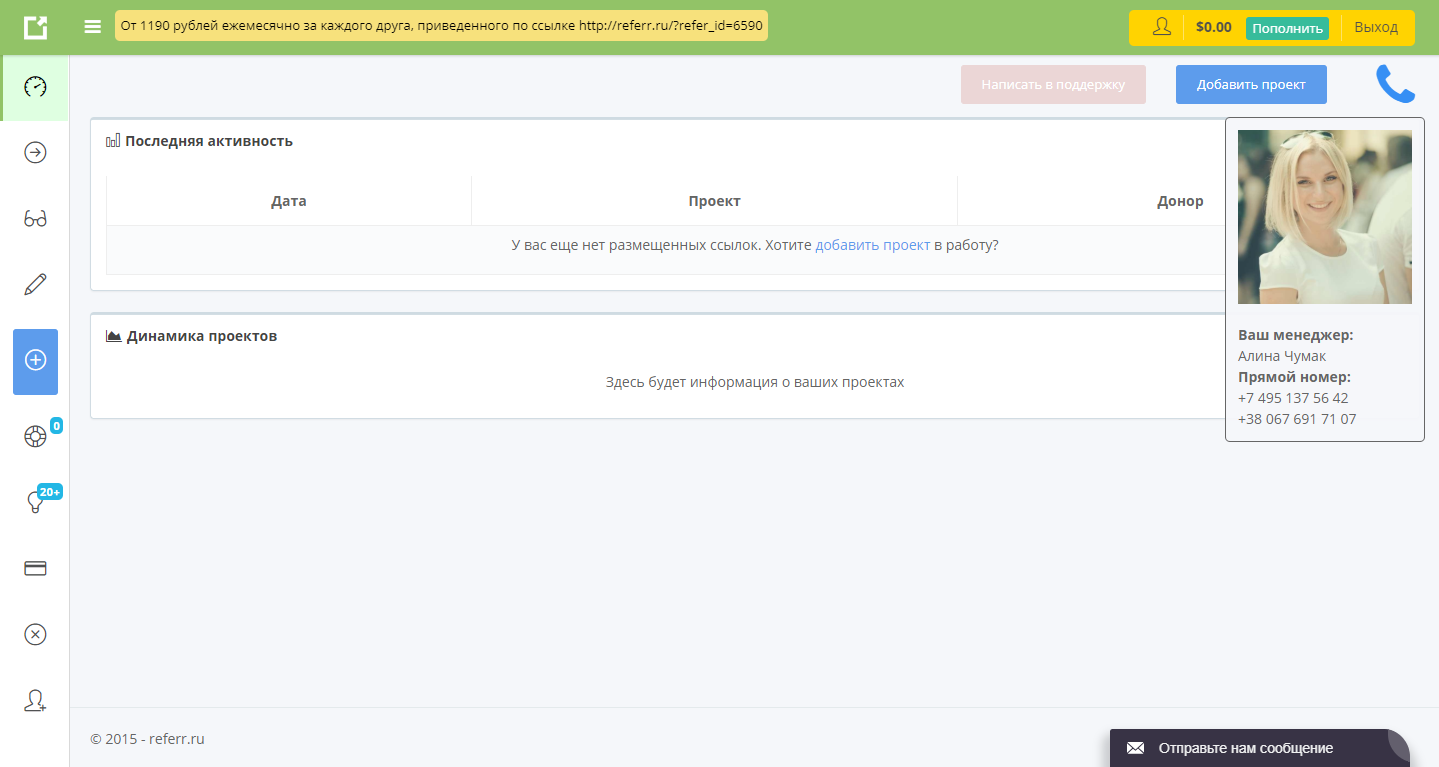Viewport: 1439px width, 767px height.
Task: Click phone number +7 495 137 56 42
Action: tap(1293, 398)
